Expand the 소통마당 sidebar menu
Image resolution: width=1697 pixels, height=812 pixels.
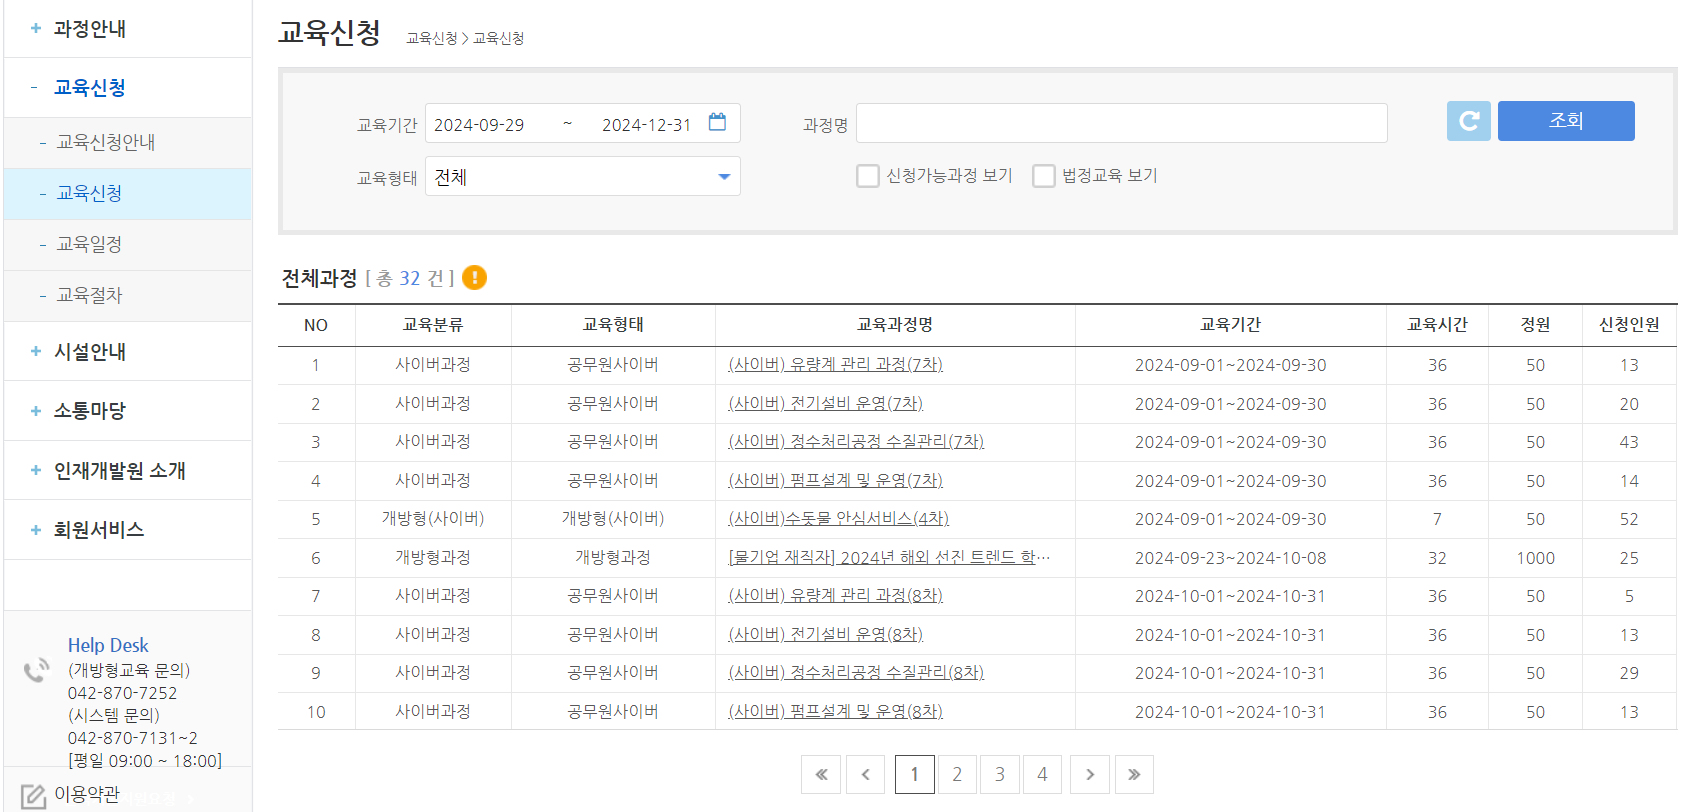click(x=128, y=411)
